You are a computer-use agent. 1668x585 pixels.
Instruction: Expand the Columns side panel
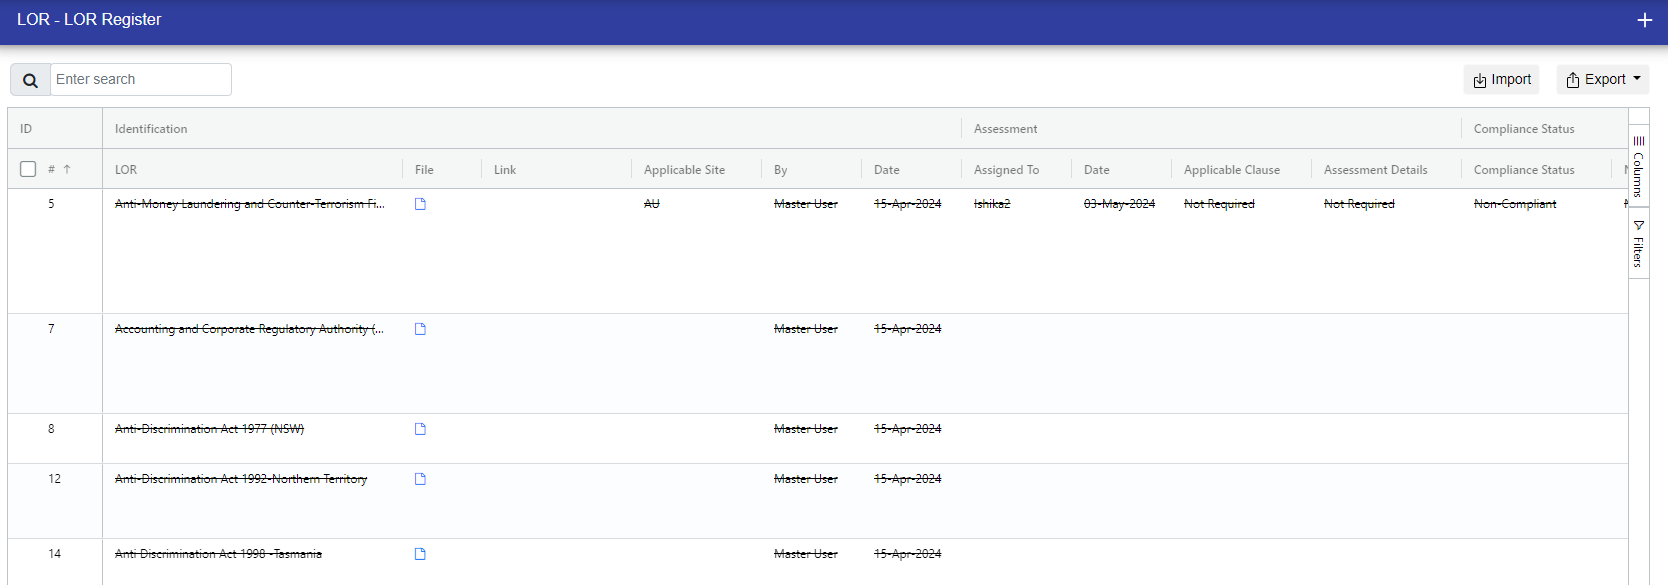pos(1638,167)
